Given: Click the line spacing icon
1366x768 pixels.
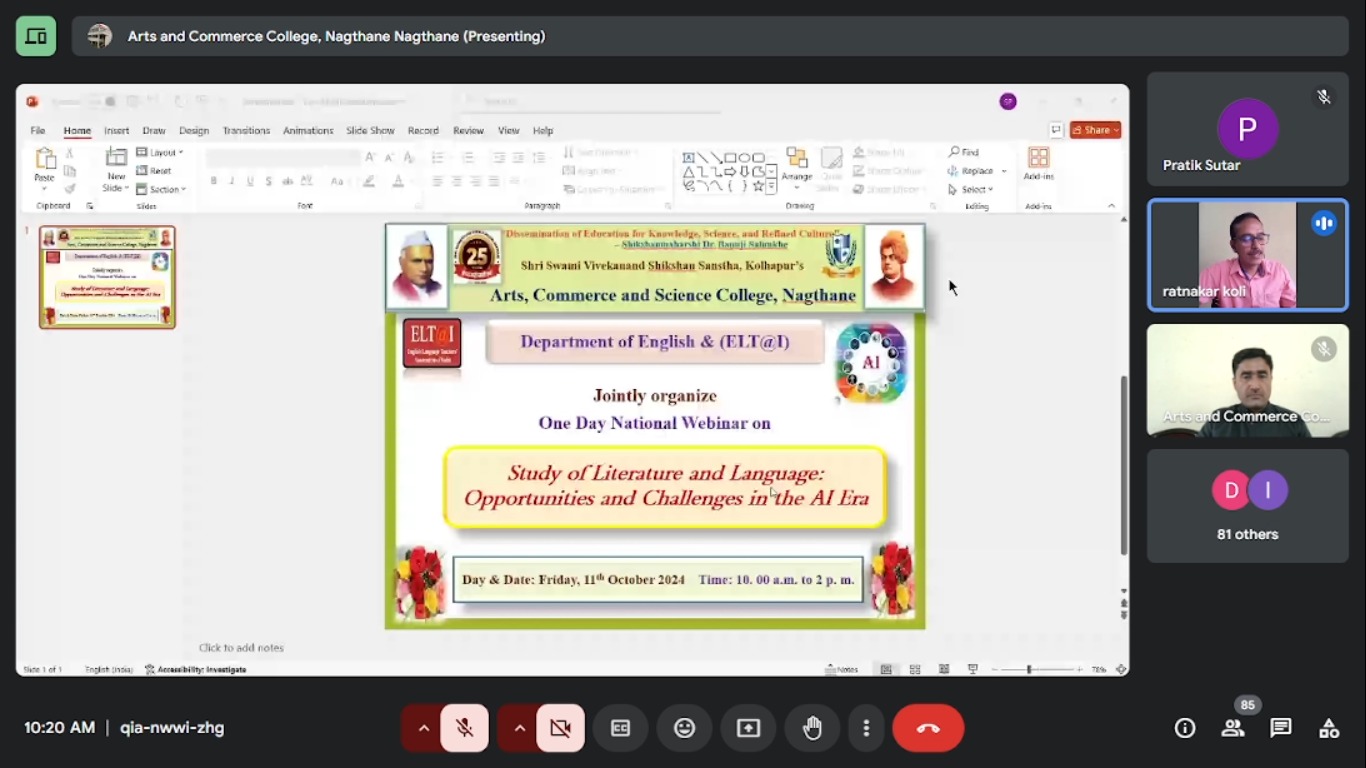Looking at the screenshot, I should point(539,157).
